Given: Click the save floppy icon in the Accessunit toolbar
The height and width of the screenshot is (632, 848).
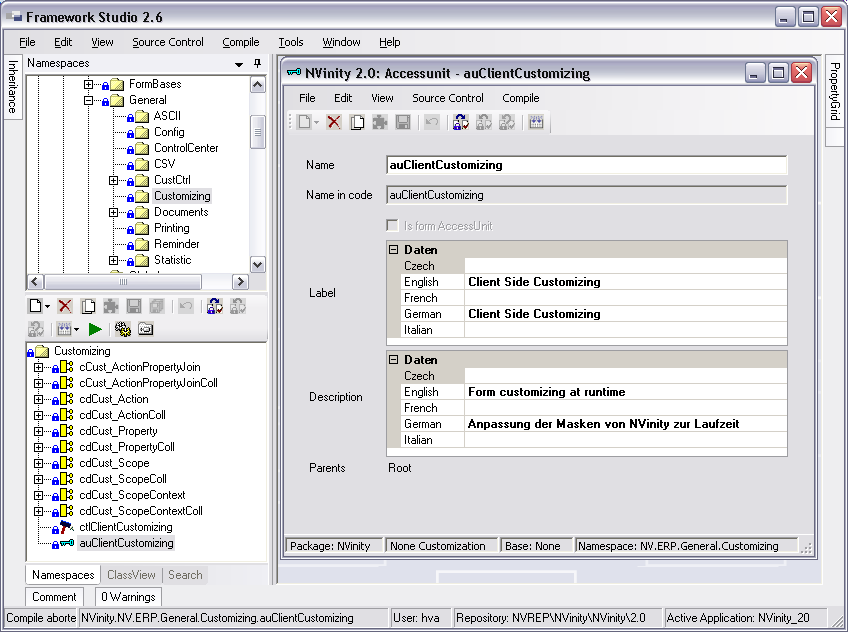Looking at the screenshot, I should coord(403,122).
